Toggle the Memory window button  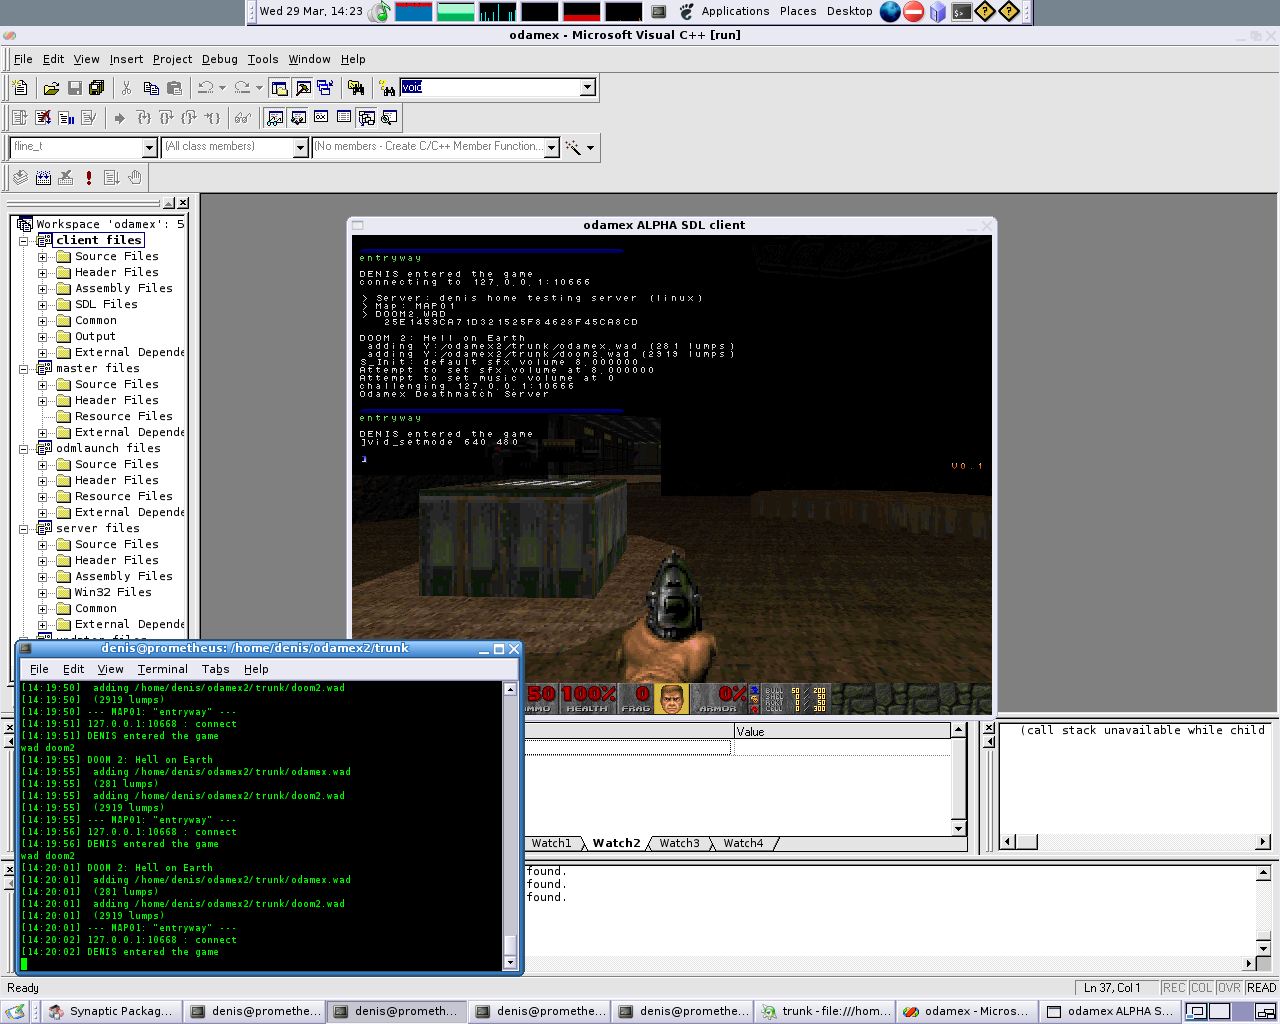344,118
